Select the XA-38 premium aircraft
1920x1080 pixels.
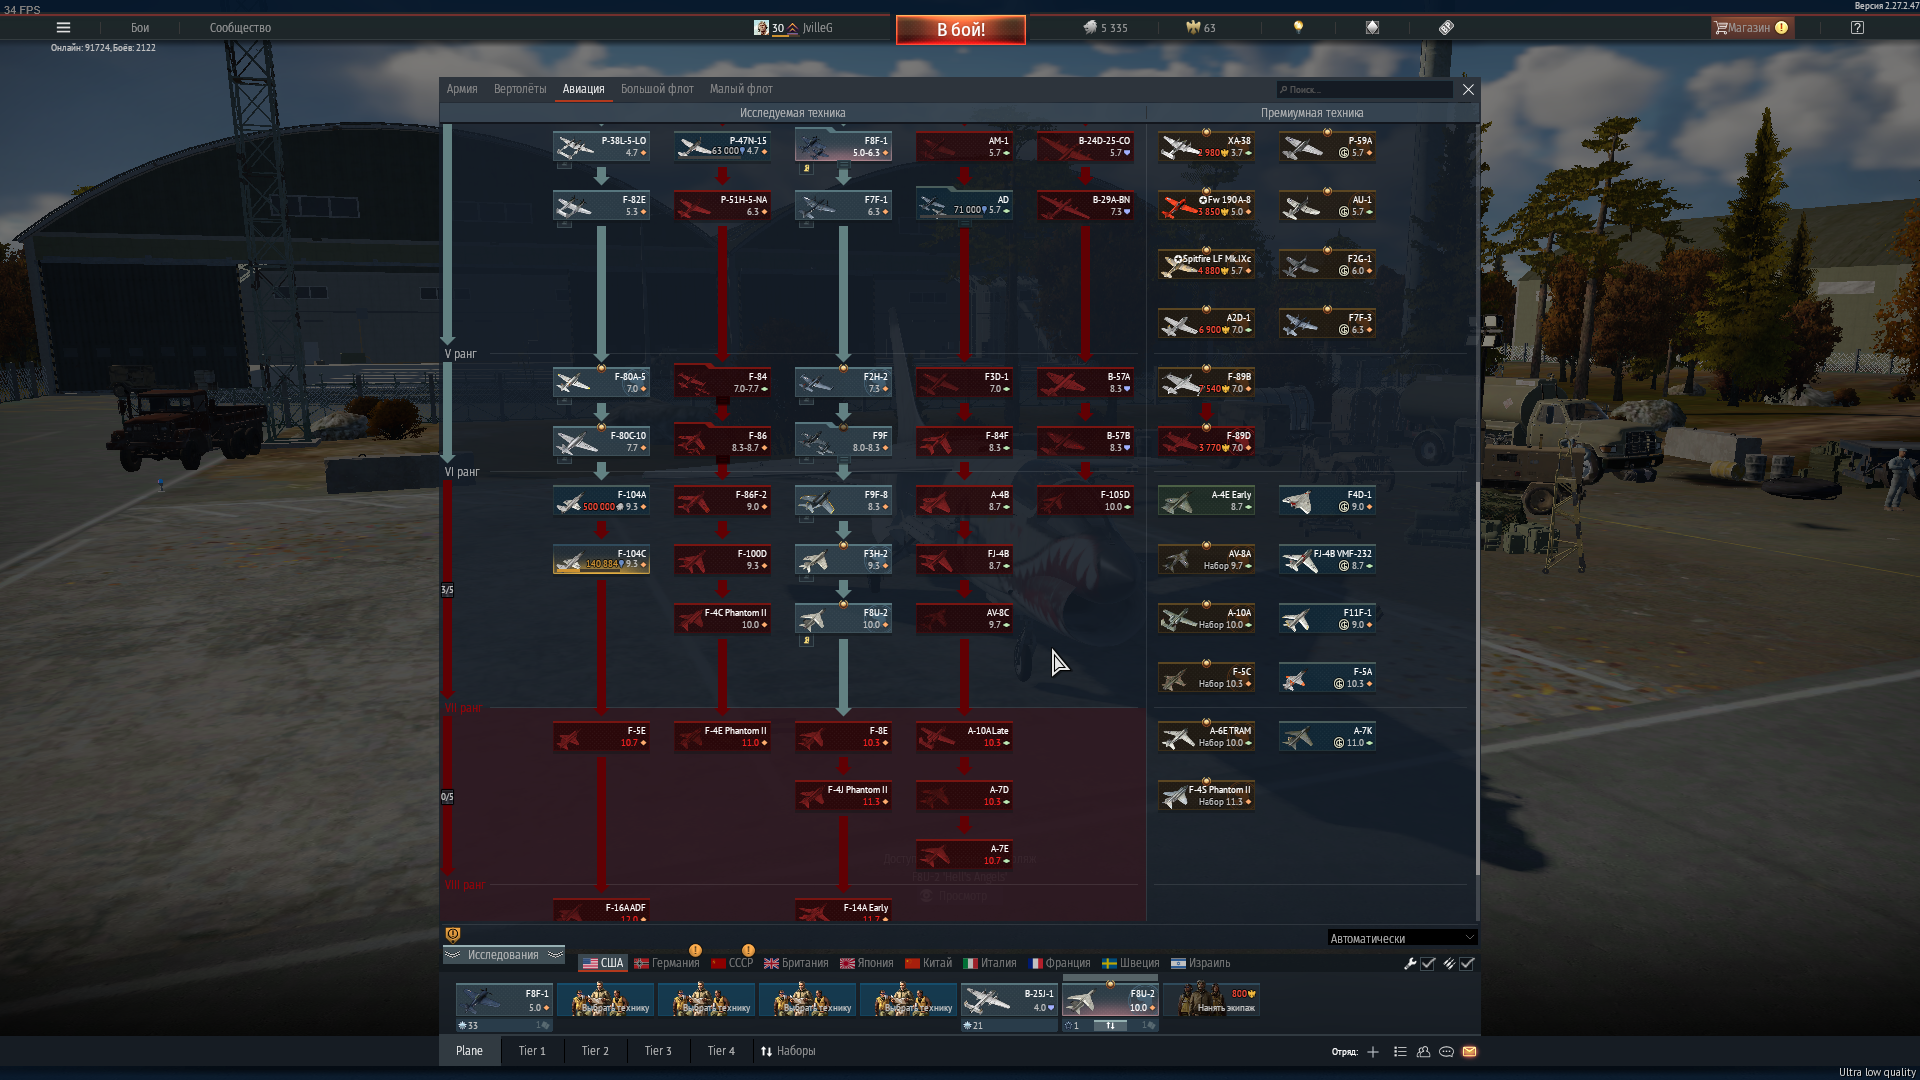click(x=1206, y=147)
